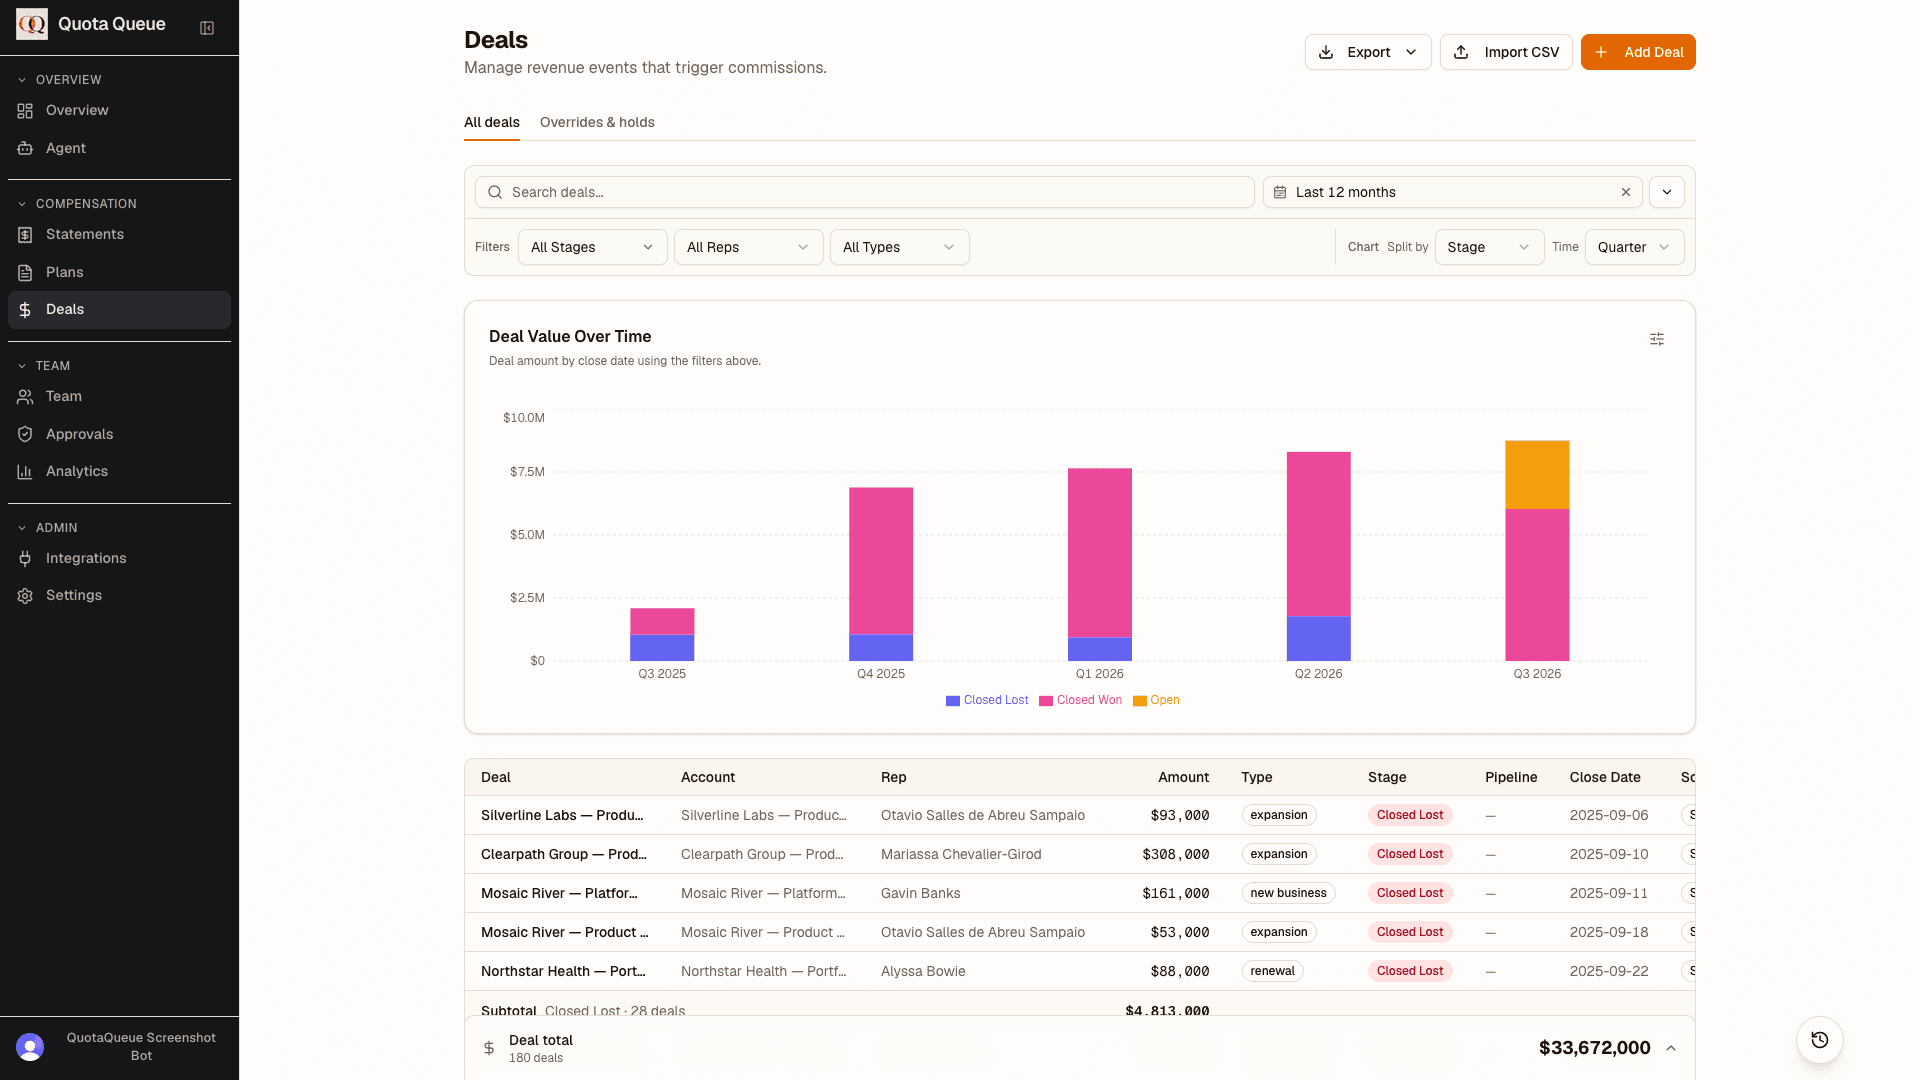Open chart settings sliders icon
1920x1080 pixels.
(1657, 339)
